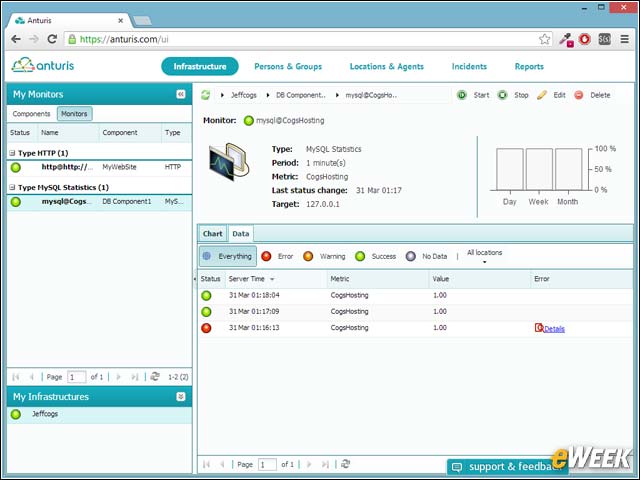This screenshot has height=480, width=640.
Task: Click the page number field in data panel
Action: pos(267,464)
